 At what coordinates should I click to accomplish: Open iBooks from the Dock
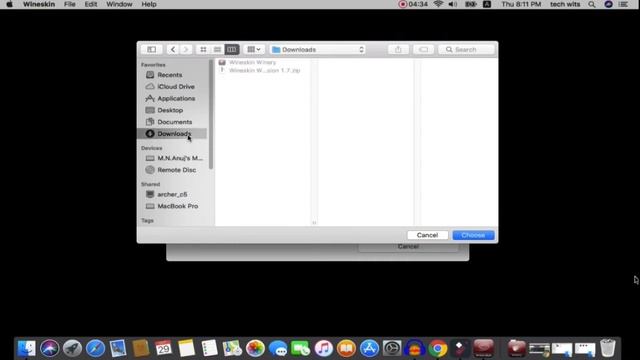click(x=347, y=349)
